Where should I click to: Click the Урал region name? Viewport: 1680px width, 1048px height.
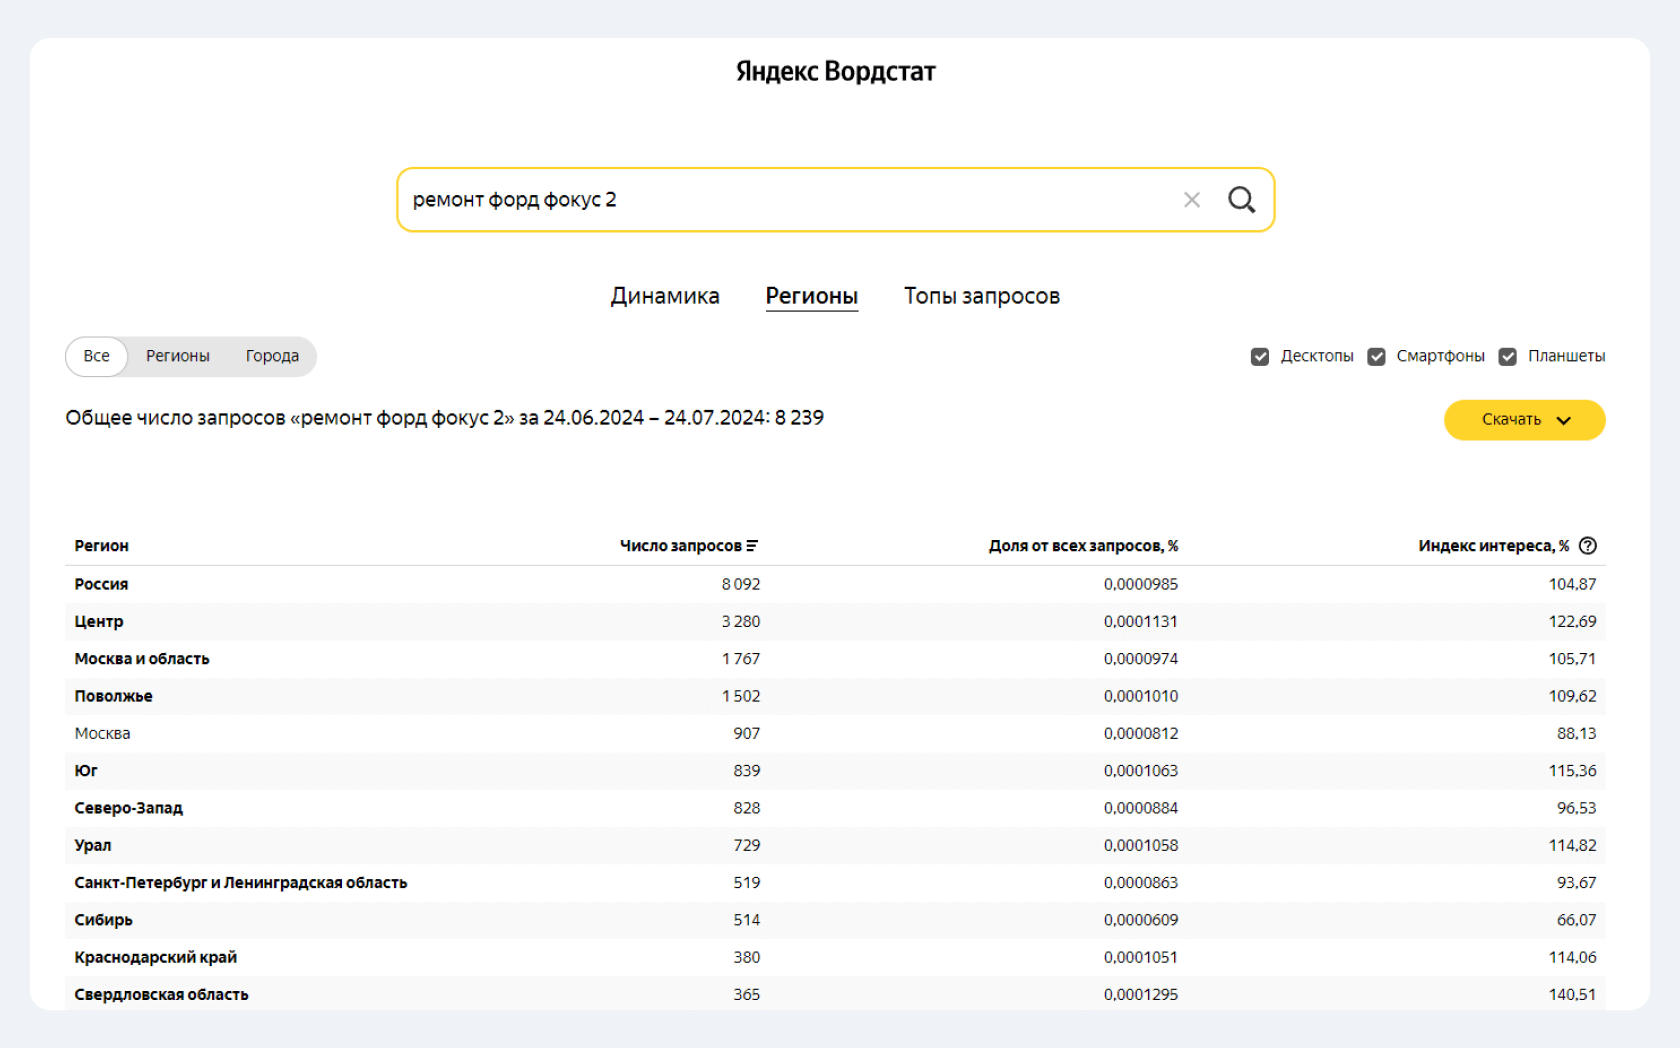93,845
